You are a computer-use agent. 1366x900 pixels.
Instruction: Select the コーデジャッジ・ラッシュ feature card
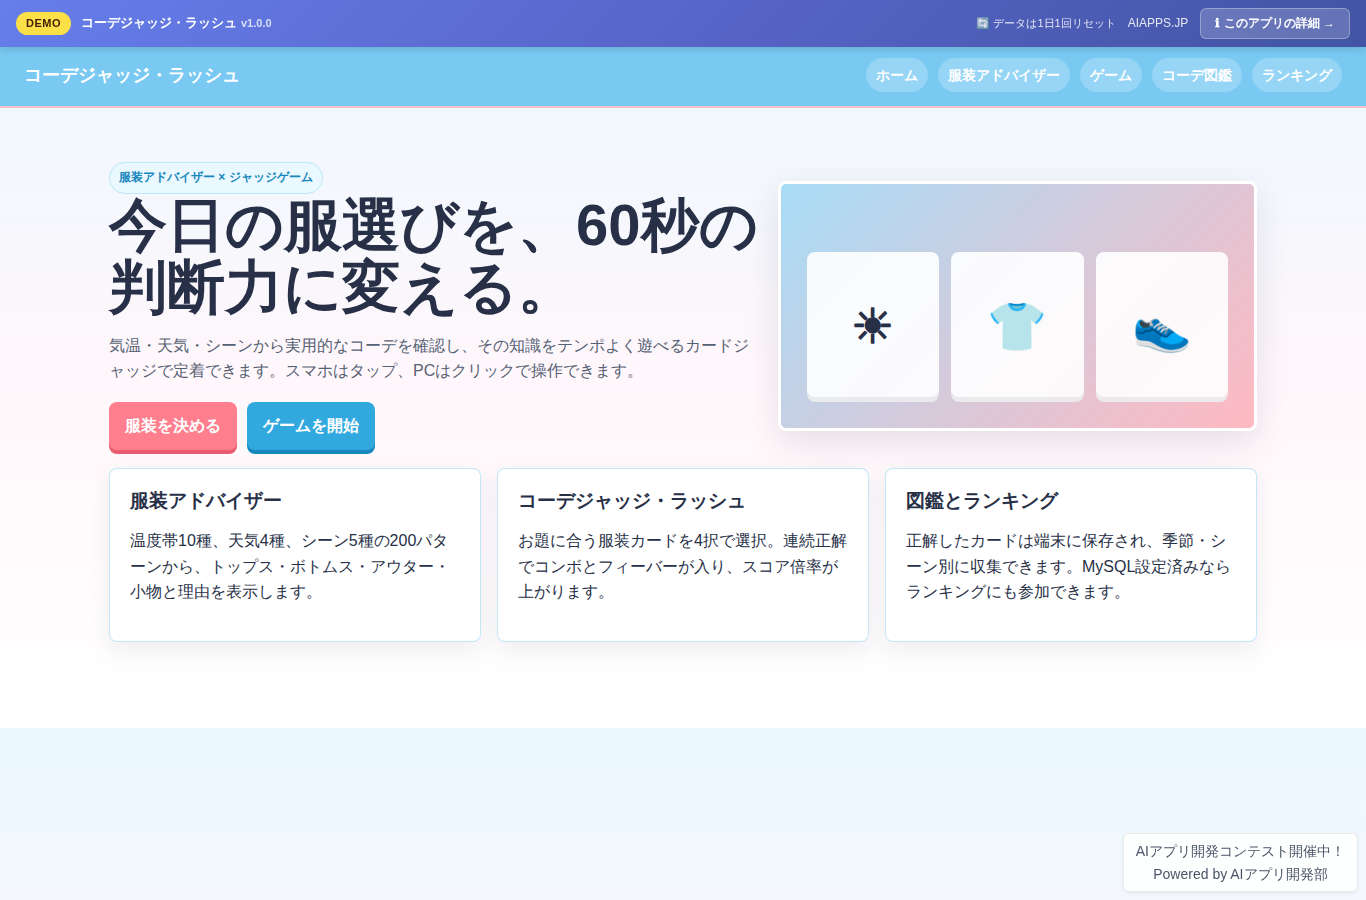pos(683,555)
